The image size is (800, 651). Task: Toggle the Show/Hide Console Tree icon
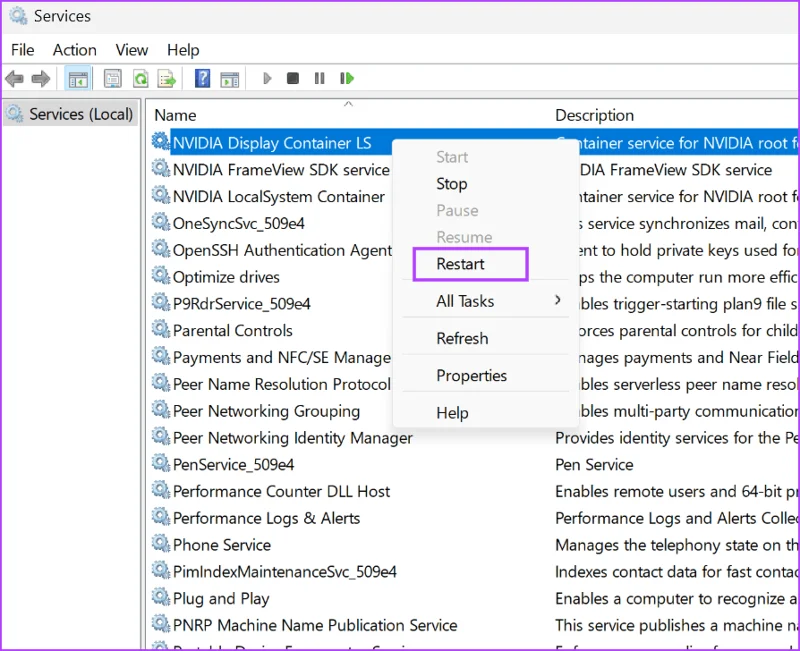tap(78, 79)
